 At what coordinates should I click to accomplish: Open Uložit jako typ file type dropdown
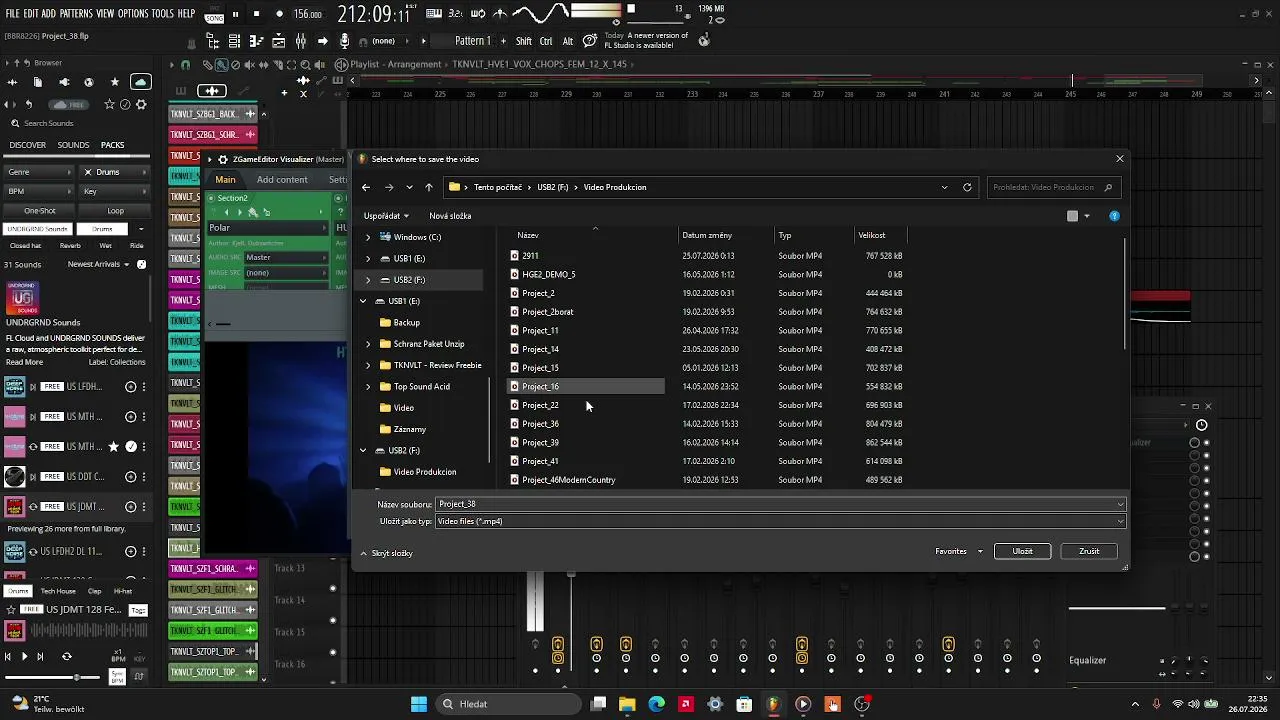(x=780, y=521)
